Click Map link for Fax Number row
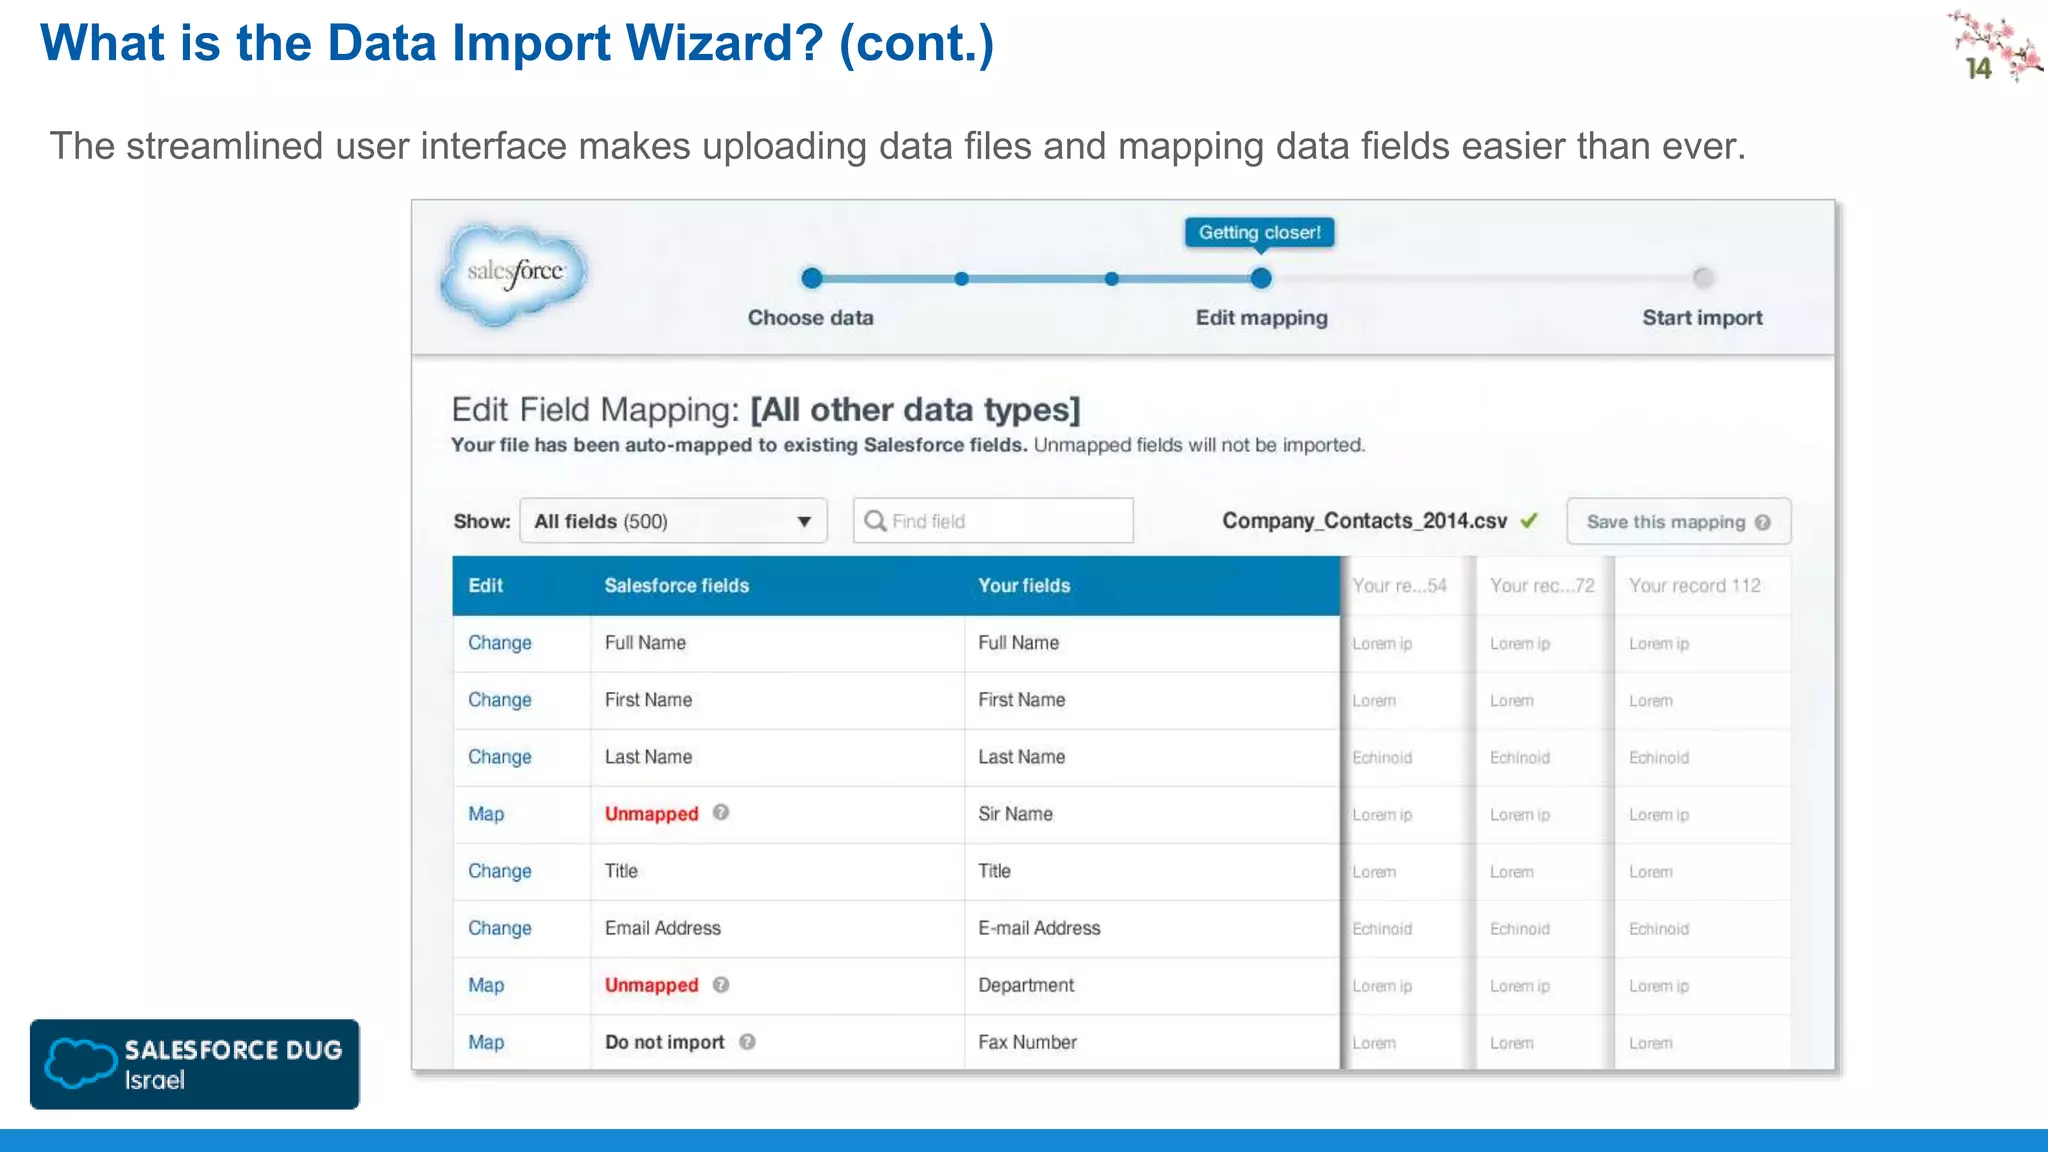 (486, 1042)
